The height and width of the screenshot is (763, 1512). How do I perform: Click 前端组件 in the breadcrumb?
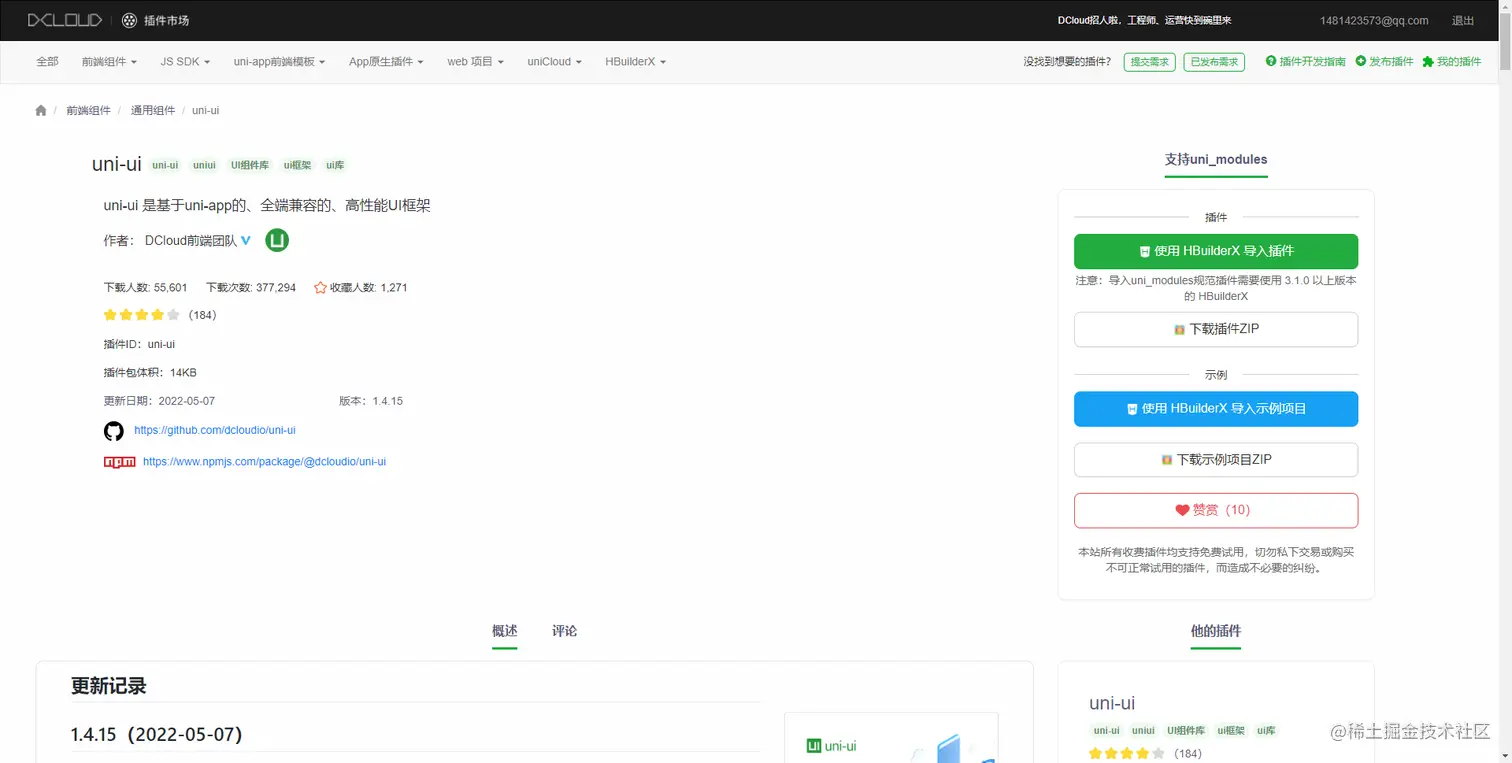click(89, 111)
